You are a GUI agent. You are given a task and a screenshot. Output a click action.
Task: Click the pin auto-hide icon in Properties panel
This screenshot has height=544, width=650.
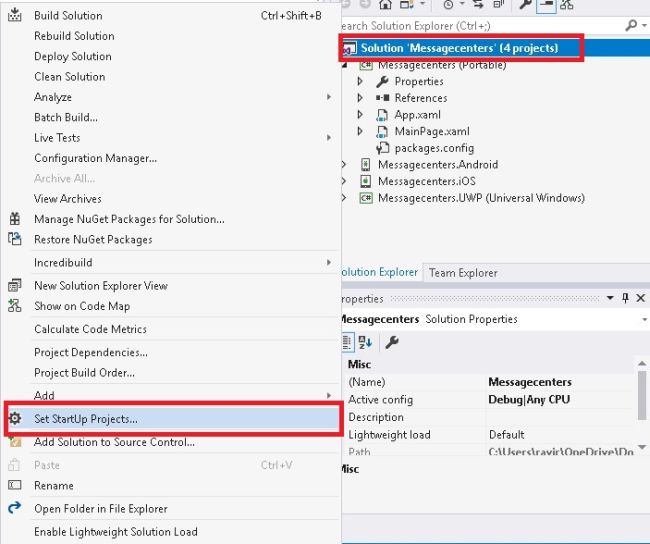tap(625, 298)
